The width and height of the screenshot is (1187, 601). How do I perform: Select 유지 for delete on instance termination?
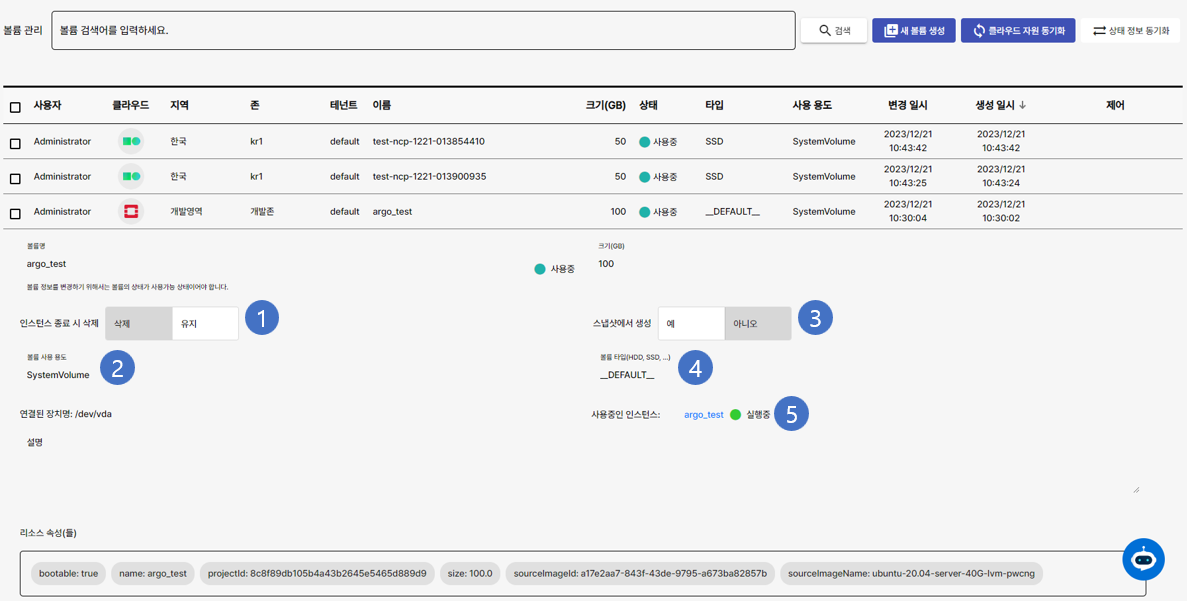click(205, 323)
